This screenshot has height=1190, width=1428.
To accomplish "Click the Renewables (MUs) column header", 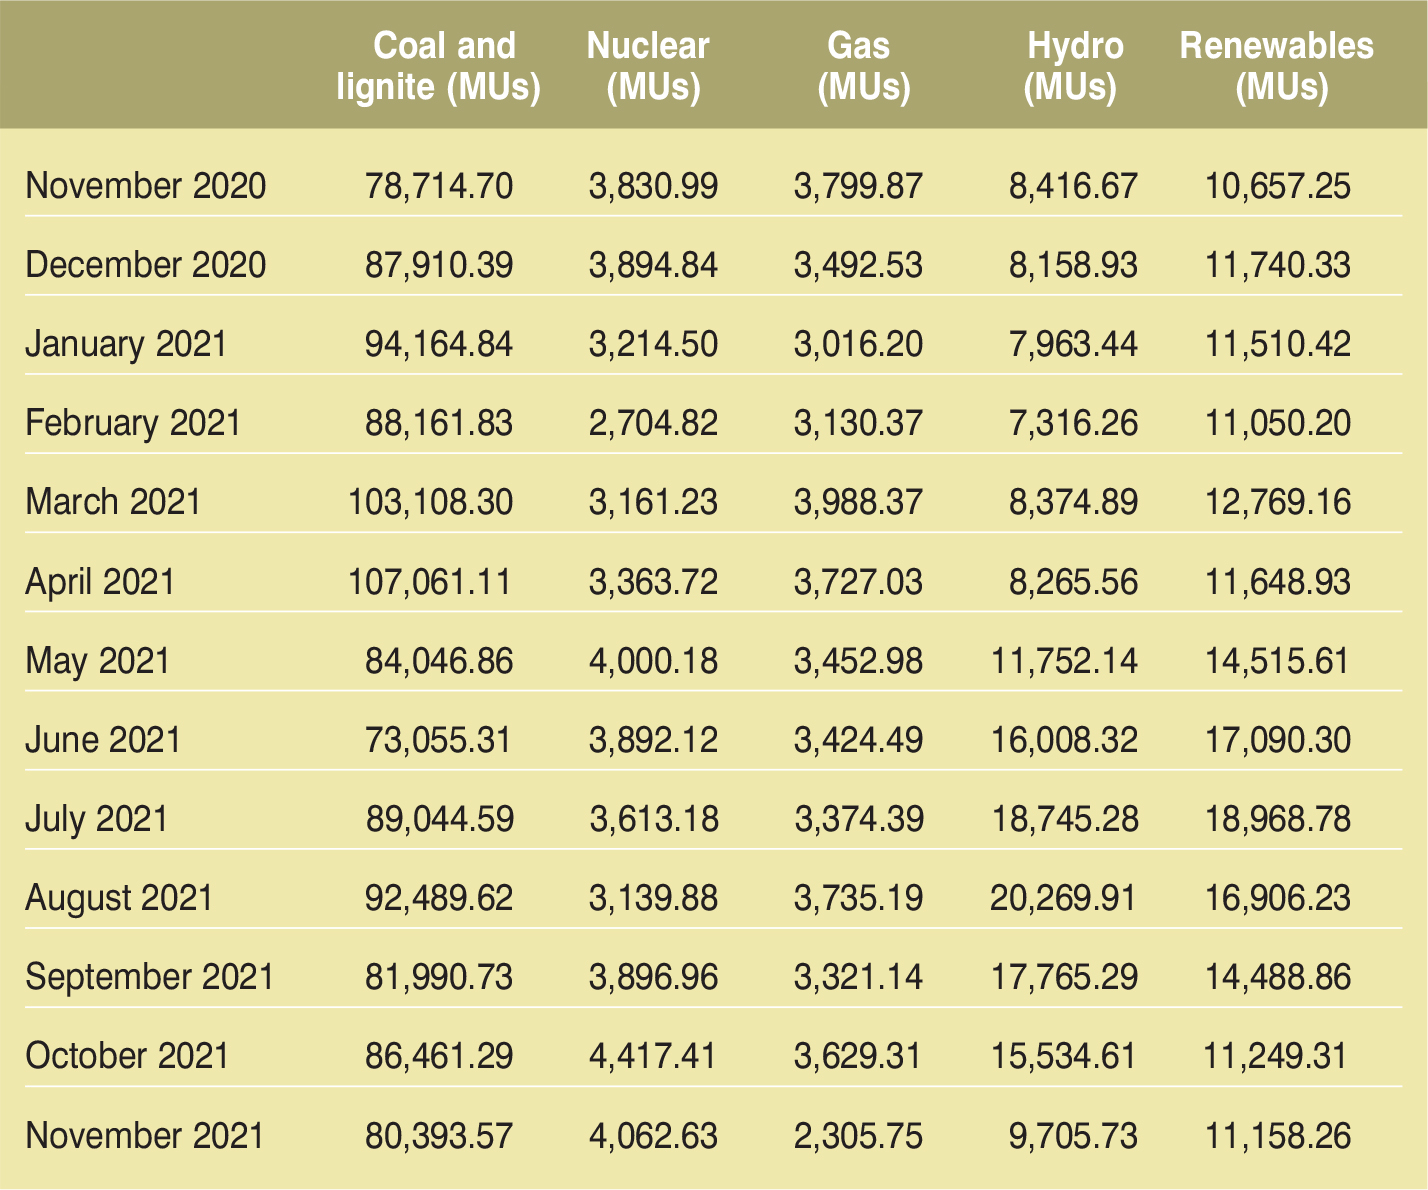I will (1276, 66).
